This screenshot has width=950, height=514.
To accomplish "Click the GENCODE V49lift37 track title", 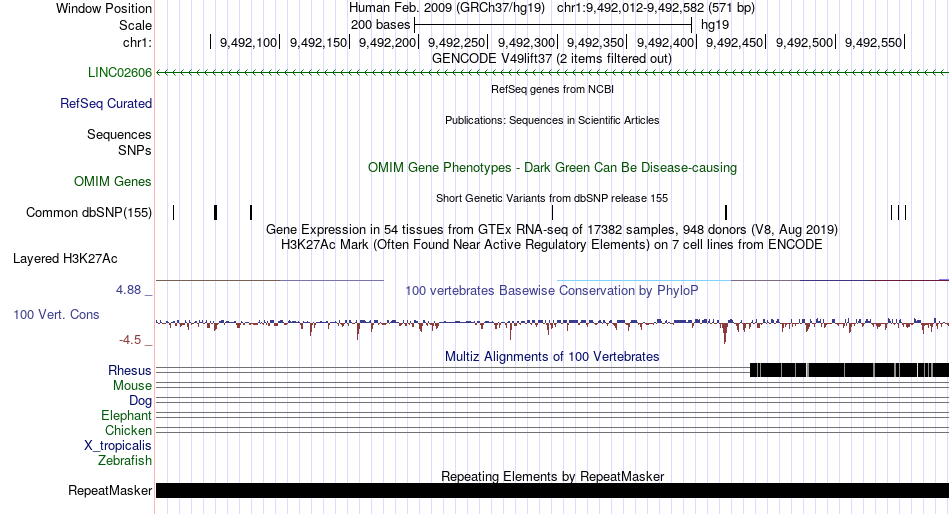I will click(x=552, y=59).
